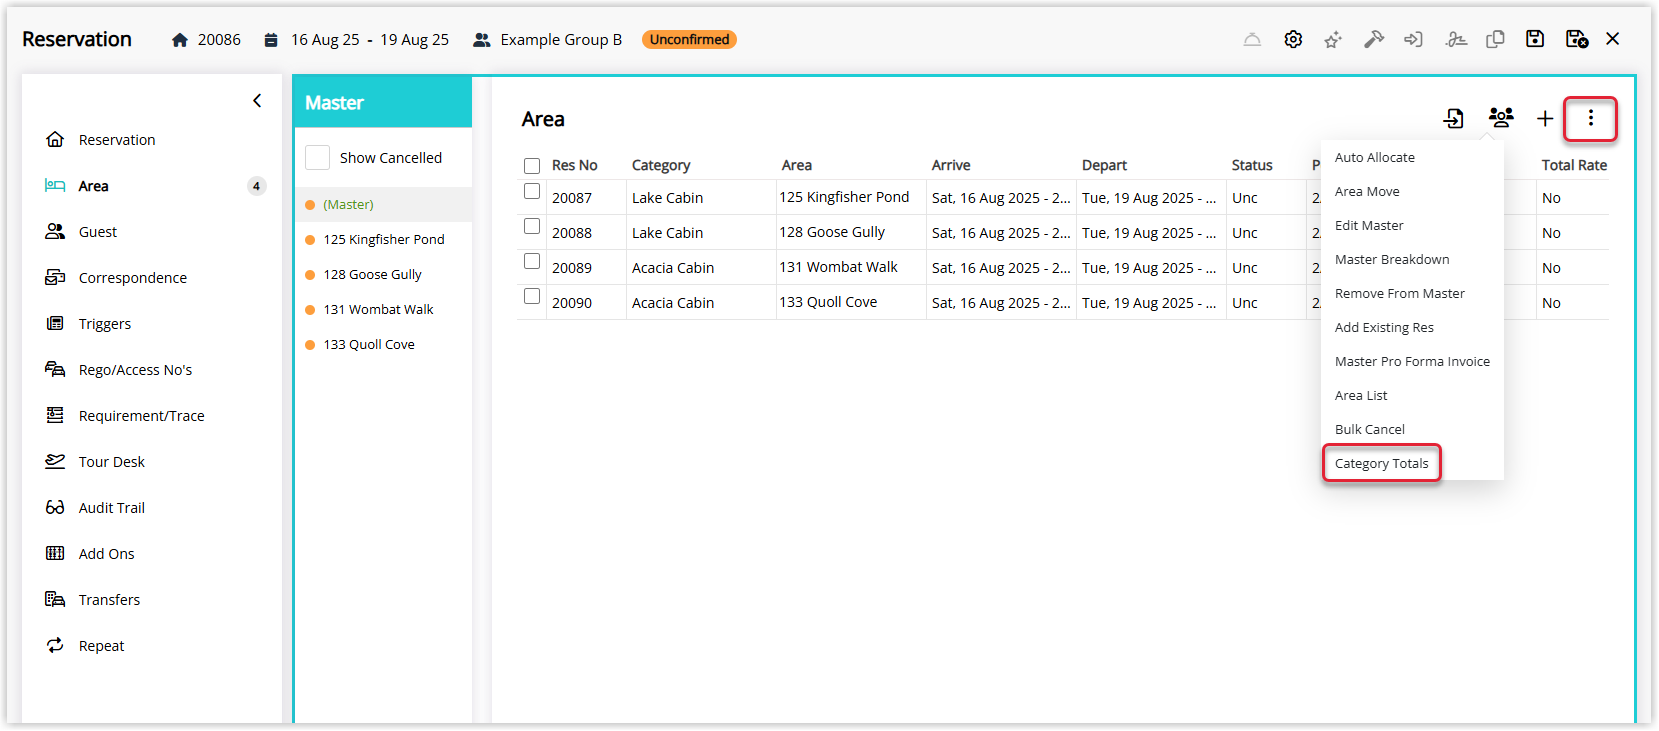Choose Category Totals from the menu
1659x731 pixels.
pyautogui.click(x=1382, y=463)
